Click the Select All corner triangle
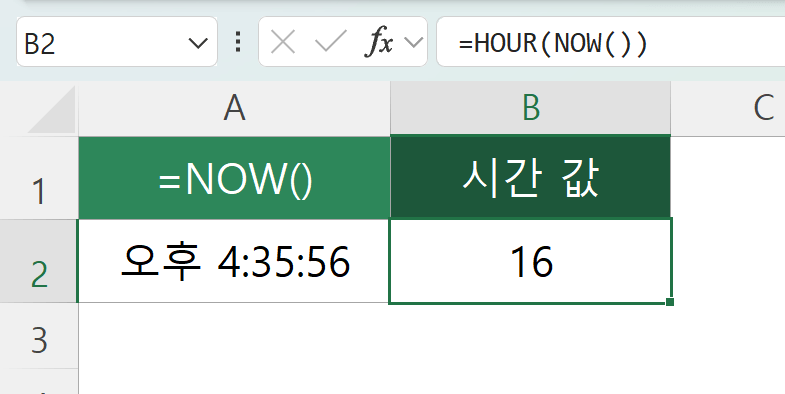 [52, 109]
